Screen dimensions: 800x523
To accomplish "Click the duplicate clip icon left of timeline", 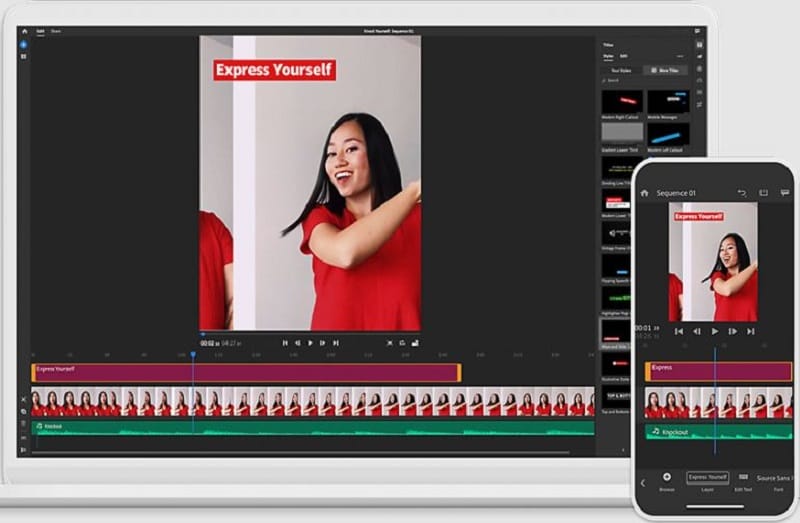I will 23,412.
